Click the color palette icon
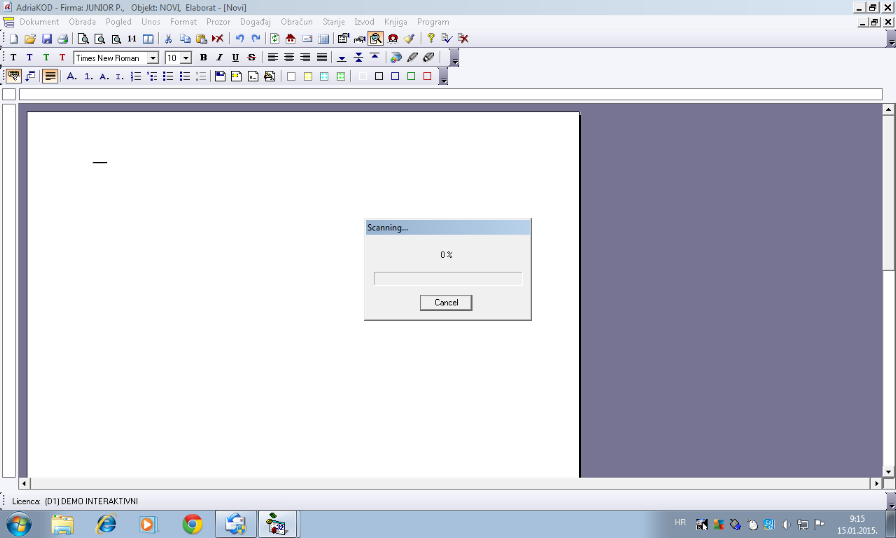This screenshot has height=538, width=896. coord(396,58)
